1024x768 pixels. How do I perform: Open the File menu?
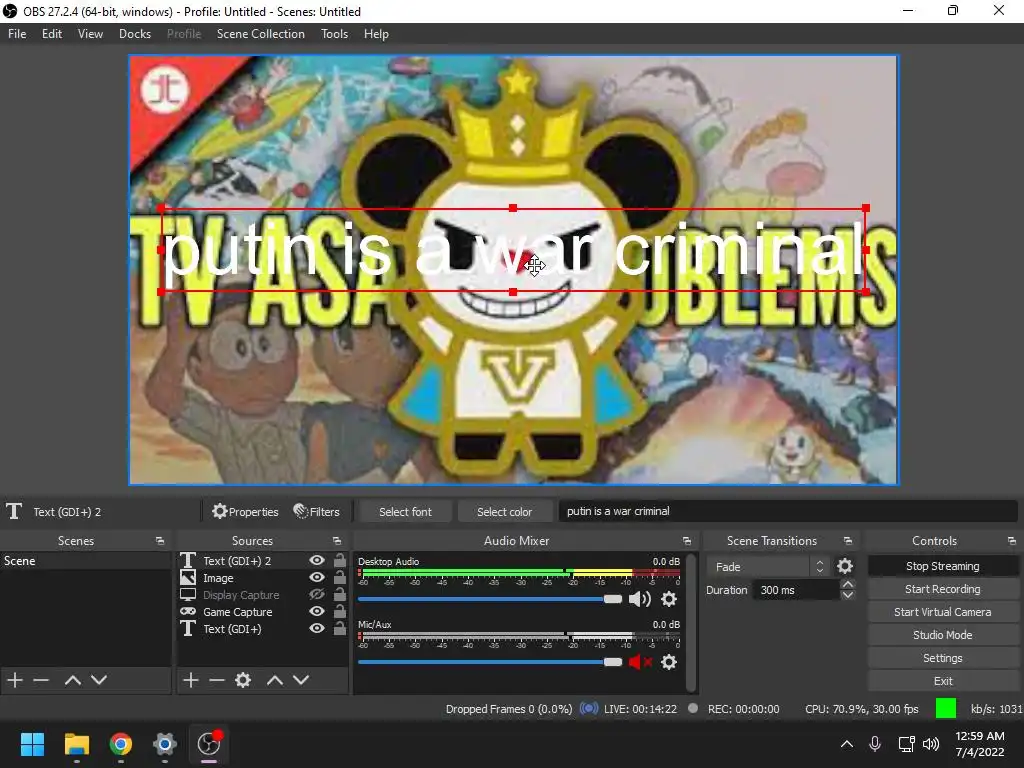(x=17, y=34)
